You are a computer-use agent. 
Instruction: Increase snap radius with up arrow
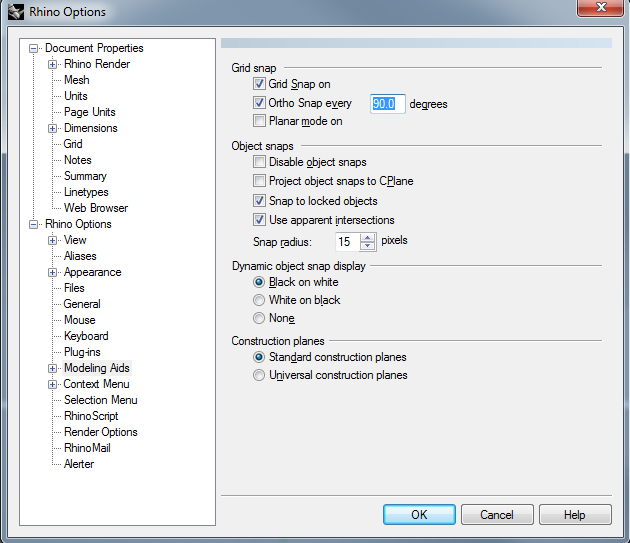(367, 238)
